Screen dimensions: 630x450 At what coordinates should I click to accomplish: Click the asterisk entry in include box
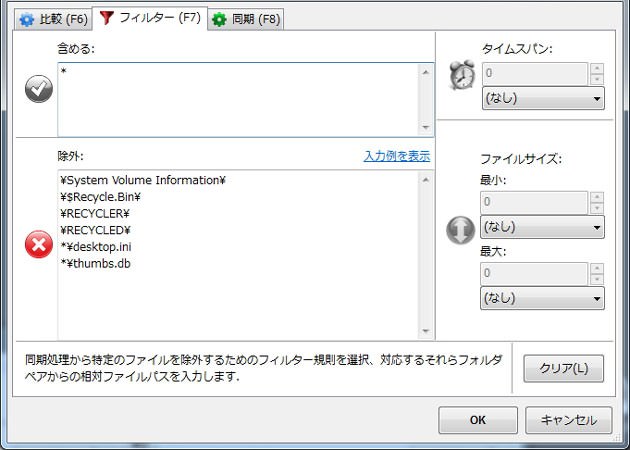coord(63,72)
